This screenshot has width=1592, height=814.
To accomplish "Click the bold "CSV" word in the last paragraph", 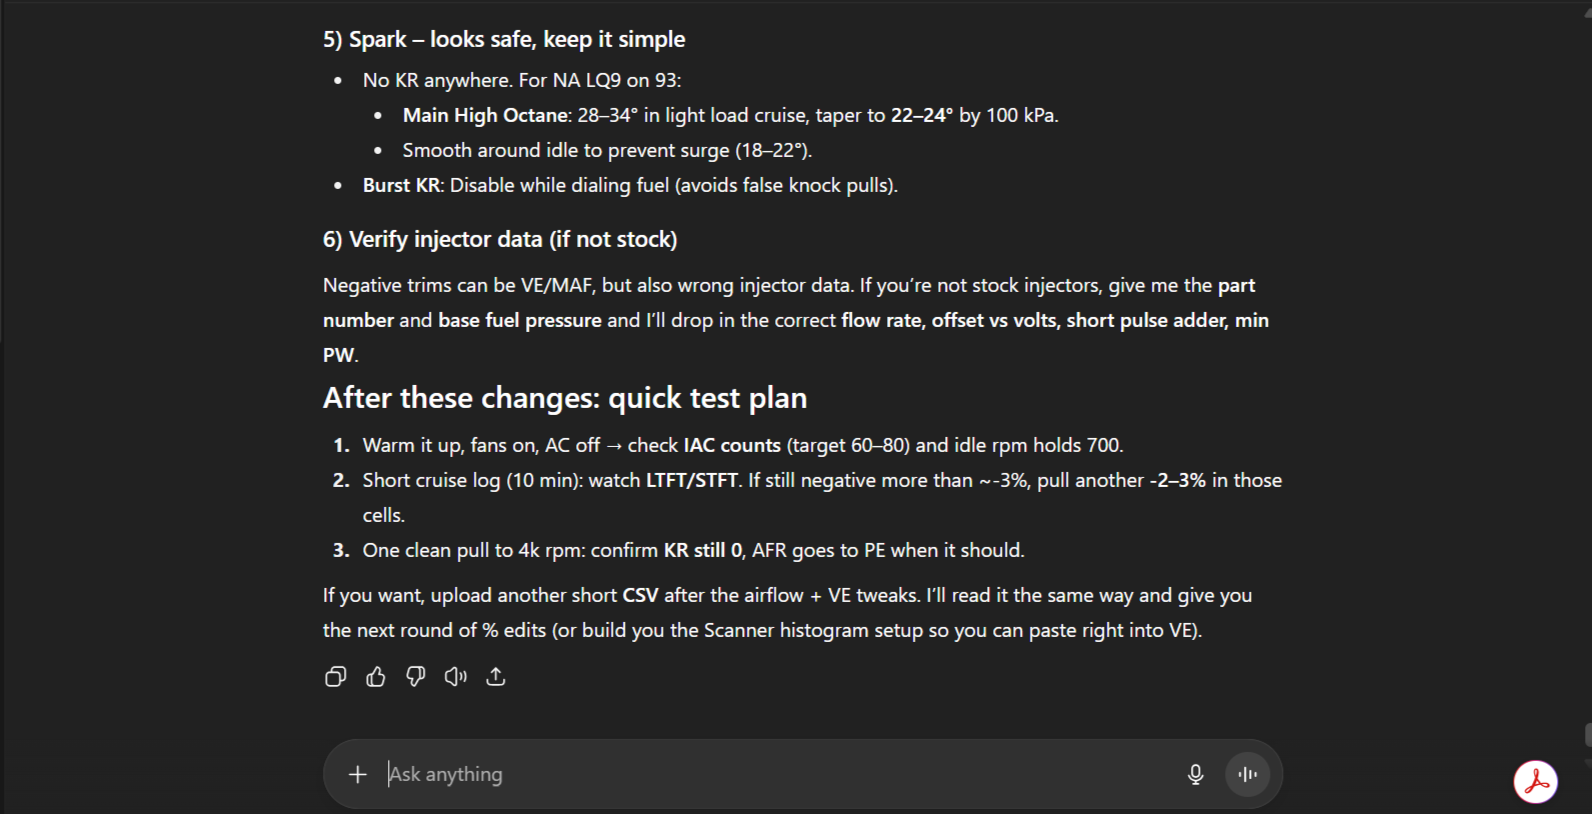I will (640, 596).
